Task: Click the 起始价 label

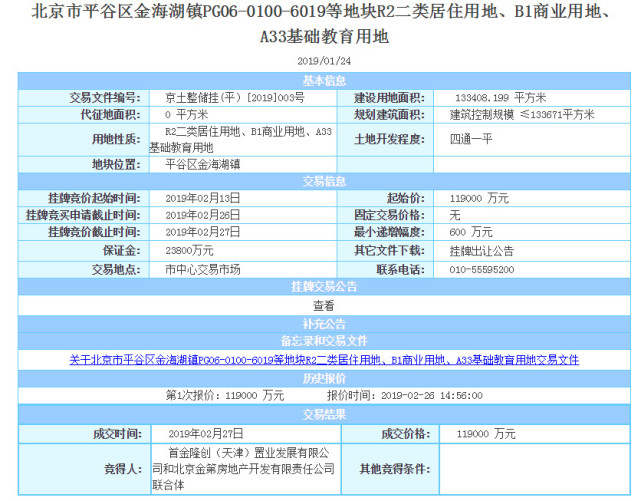Action: coord(405,198)
